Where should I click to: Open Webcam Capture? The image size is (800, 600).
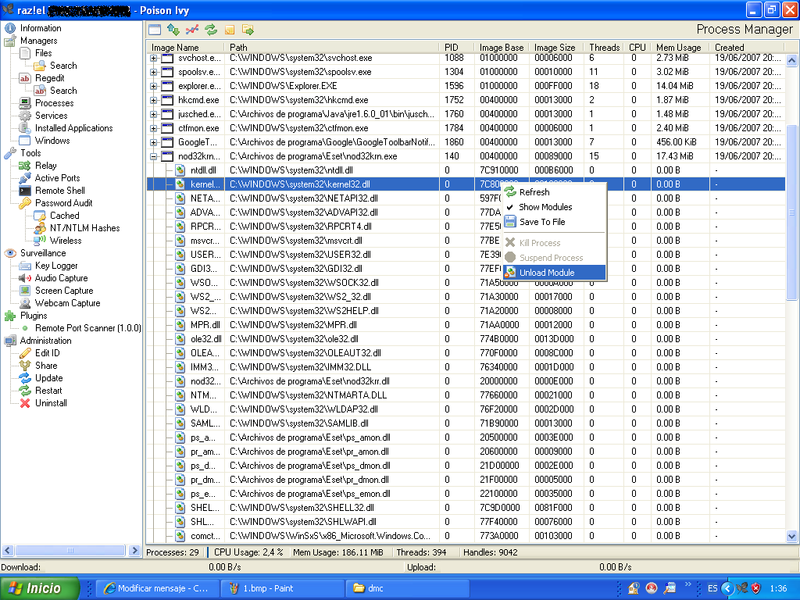pyautogui.click(x=67, y=303)
